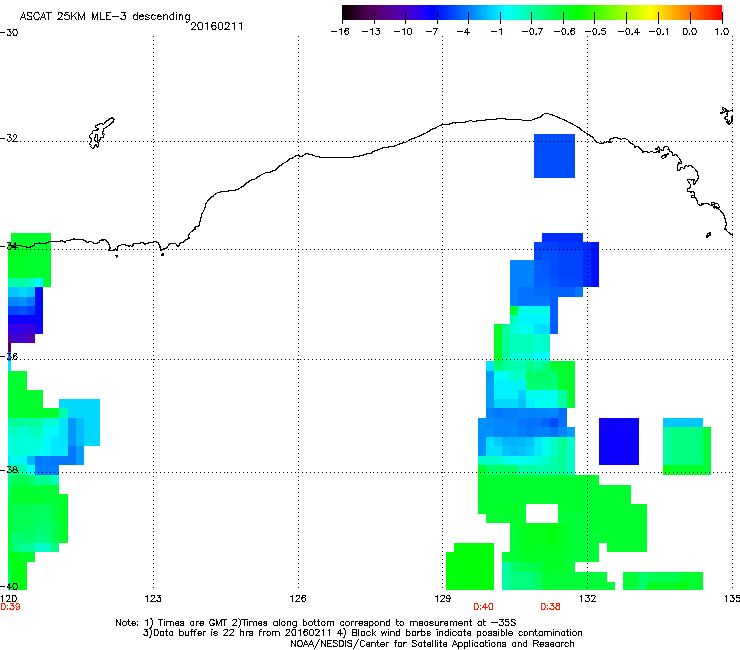Click the -30 latitude label
Screen dimensions: 740x650
tap(9, 33)
